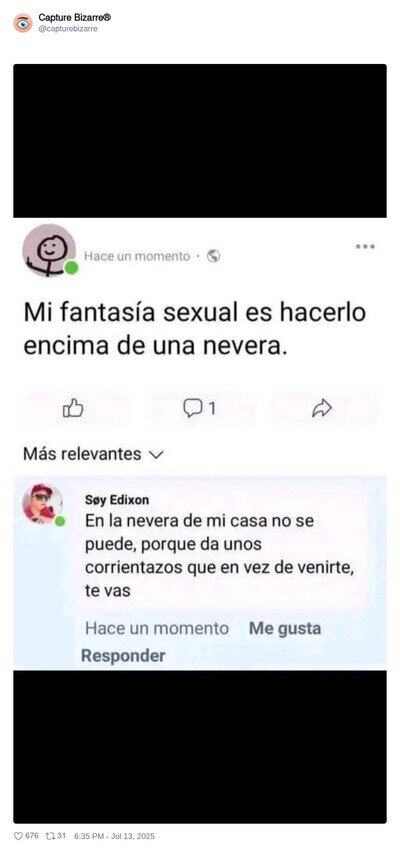Like the tweet with heart icon
This screenshot has width=400, height=850.
pos(18,836)
